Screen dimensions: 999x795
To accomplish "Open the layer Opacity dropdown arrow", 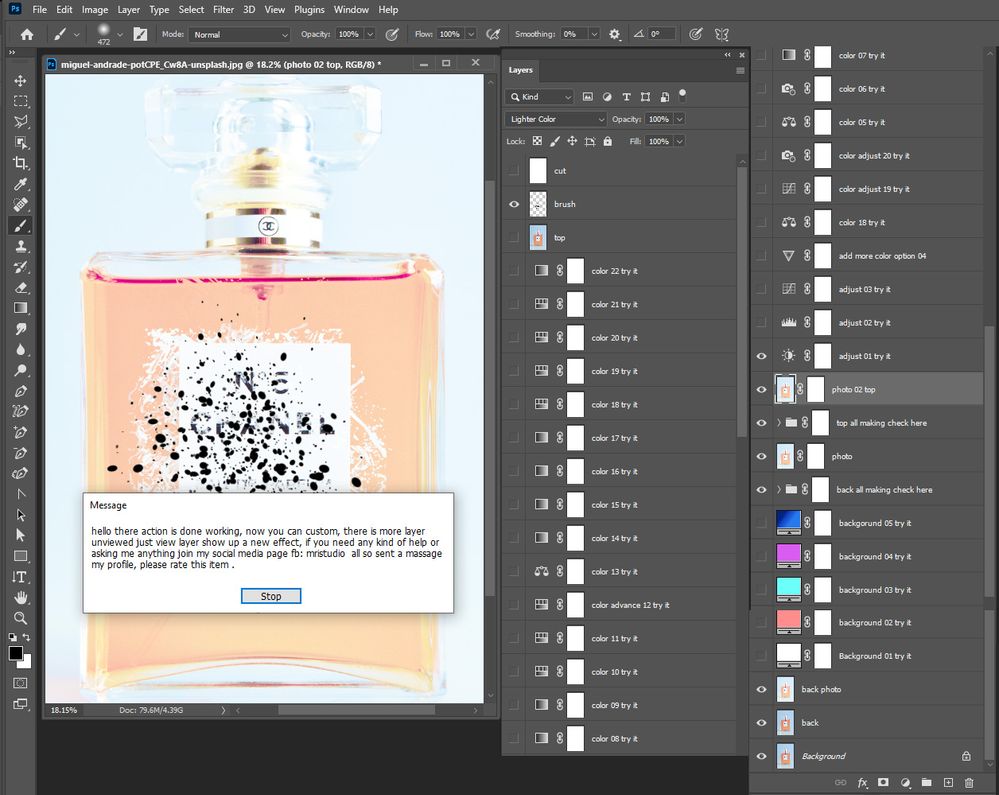I will click(679, 119).
